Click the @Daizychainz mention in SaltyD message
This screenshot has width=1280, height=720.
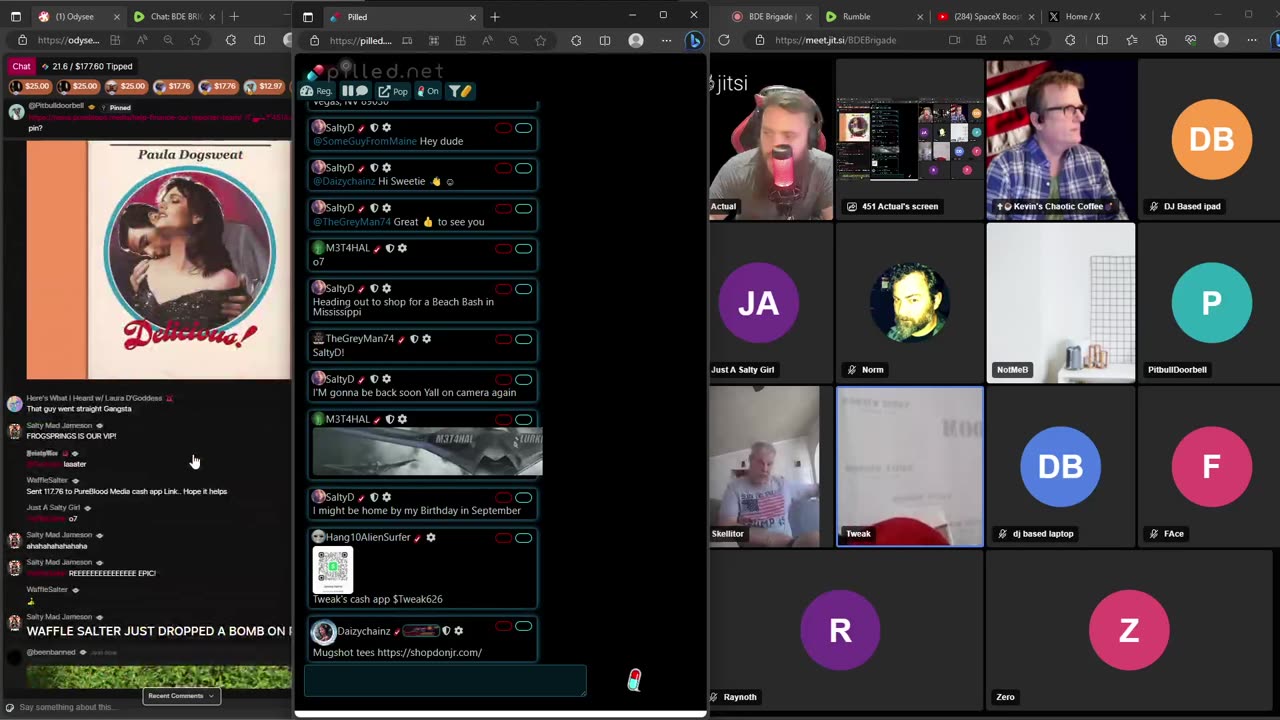(x=343, y=181)
